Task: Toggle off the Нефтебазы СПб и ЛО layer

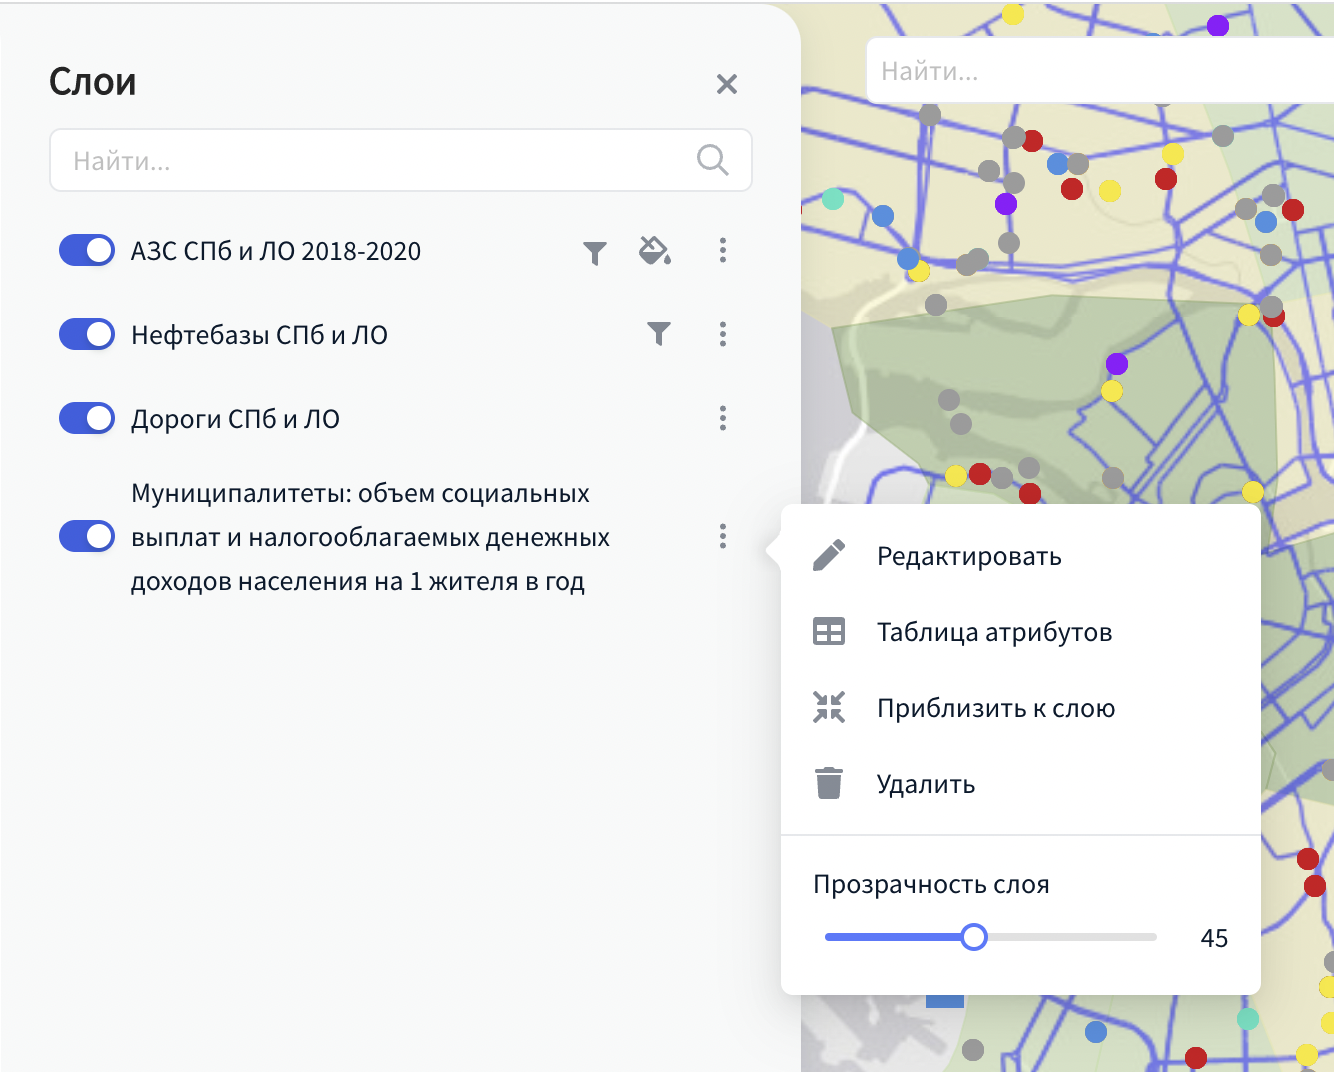Action: [87, 334]
